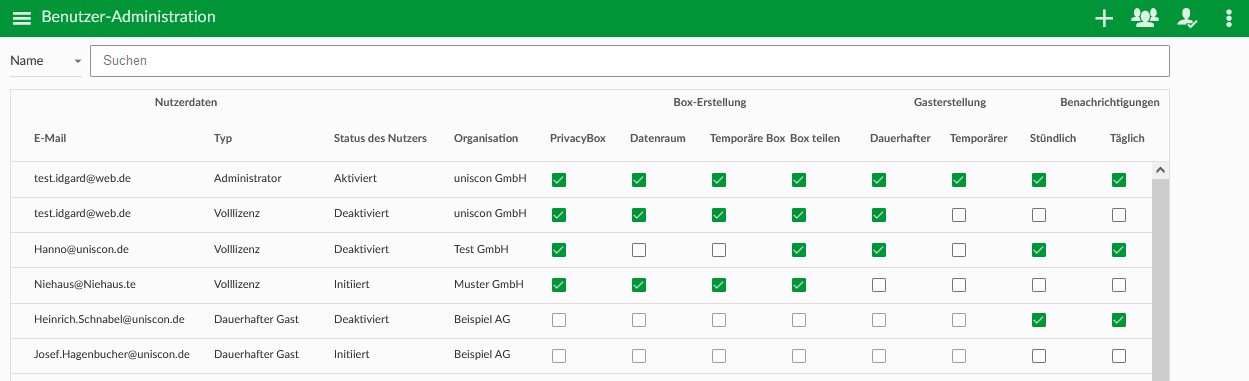Click the table's vertical scrollbar track
1249x381 pixels.
(1160, 280)
